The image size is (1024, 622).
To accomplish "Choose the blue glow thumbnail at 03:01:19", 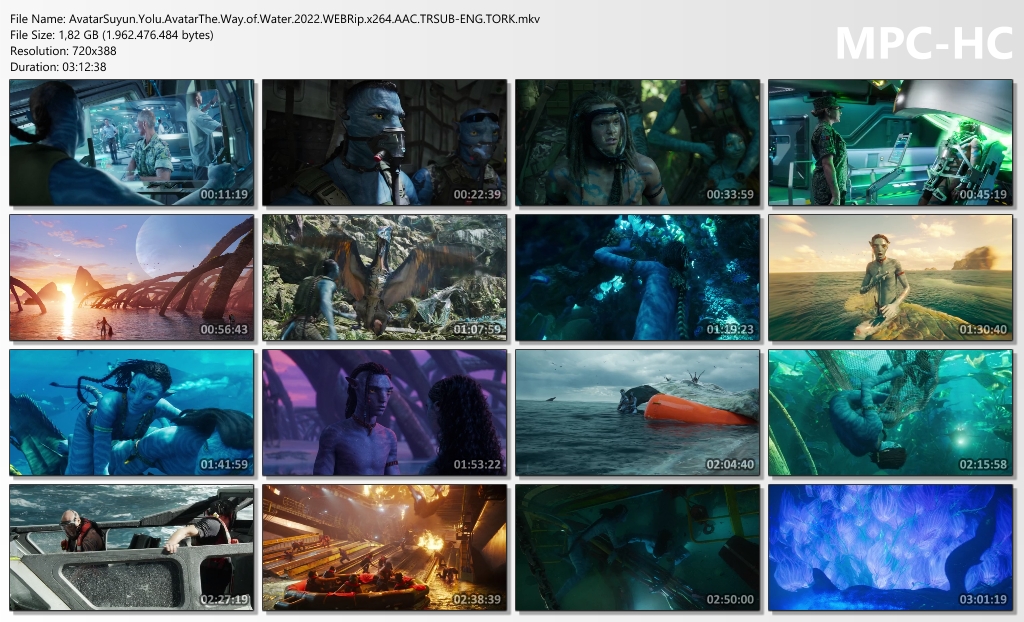I will (x=891, y=548).
